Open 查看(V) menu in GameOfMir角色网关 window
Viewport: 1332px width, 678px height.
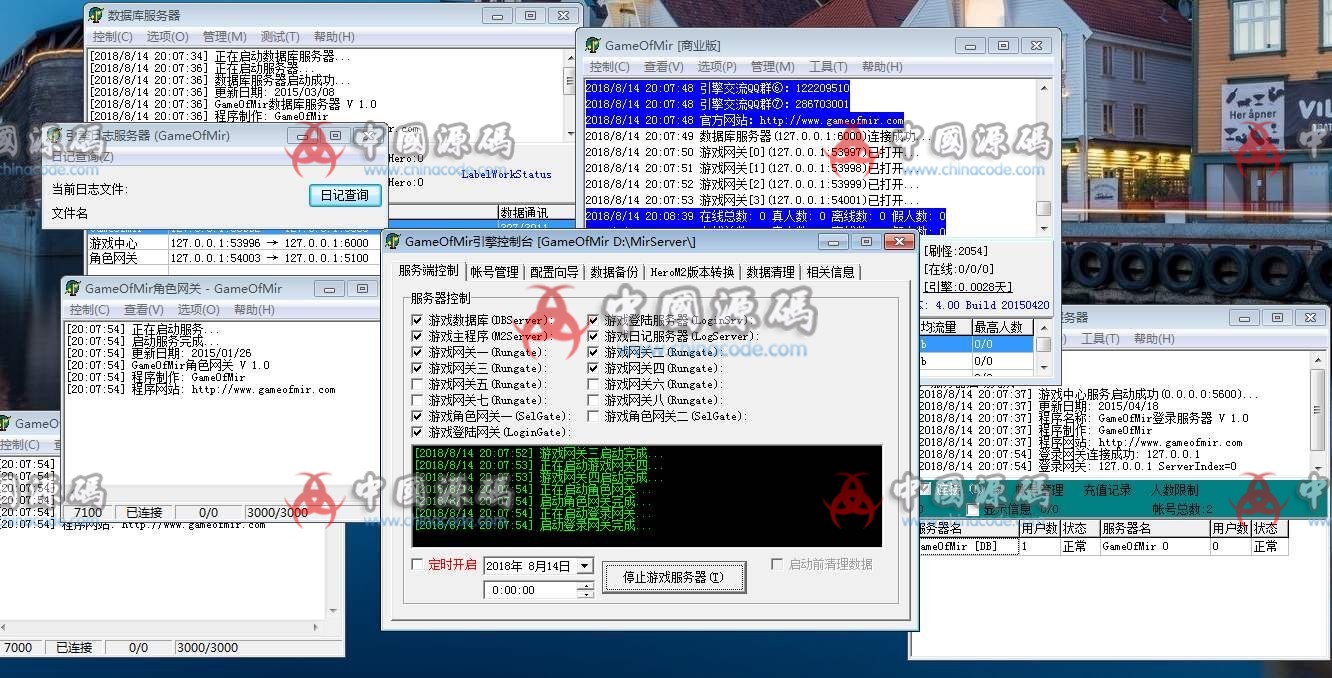144,310
